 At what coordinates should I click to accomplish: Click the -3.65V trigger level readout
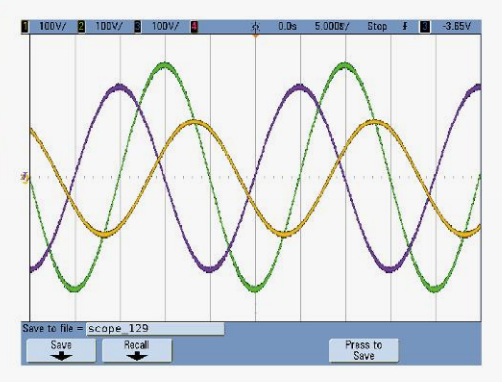click(x=457, y=26)
